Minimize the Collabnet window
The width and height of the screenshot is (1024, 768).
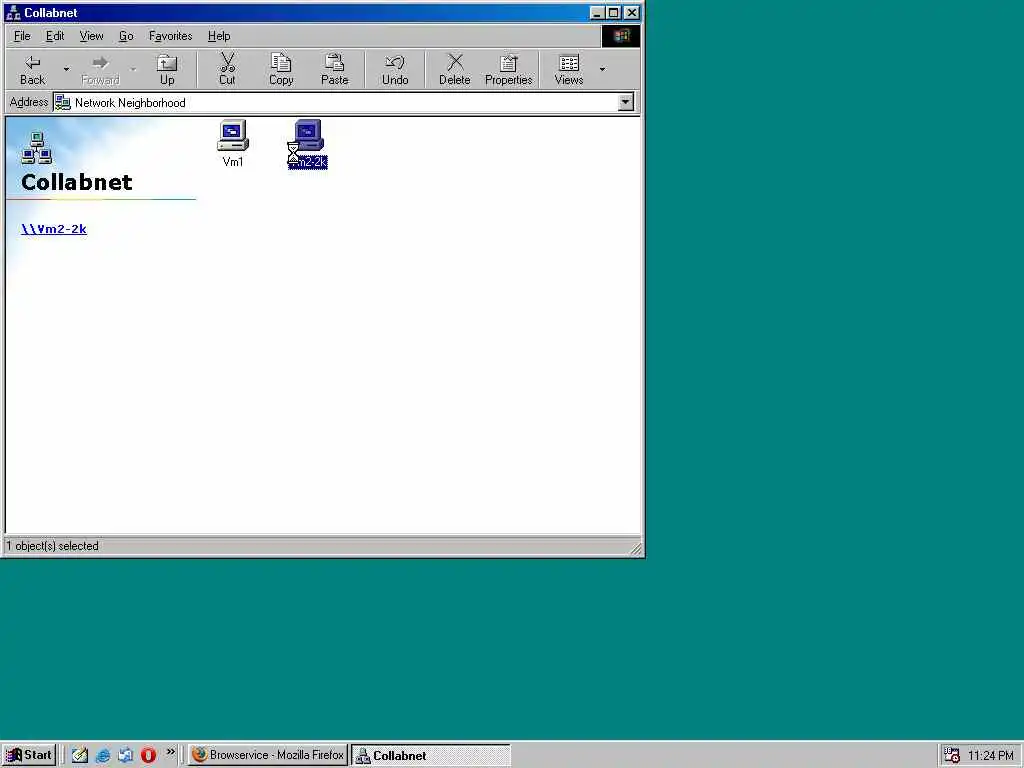(x=597, y=12)
